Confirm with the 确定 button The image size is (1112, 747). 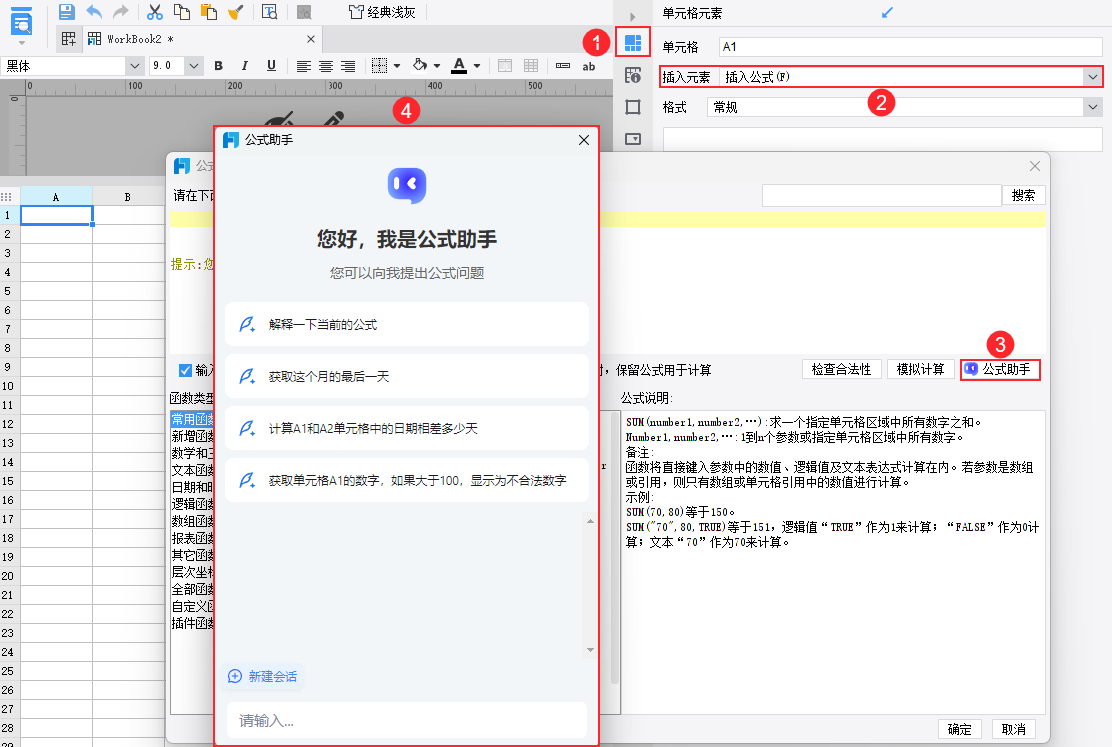pyautogui.click(x=960, y=729)
